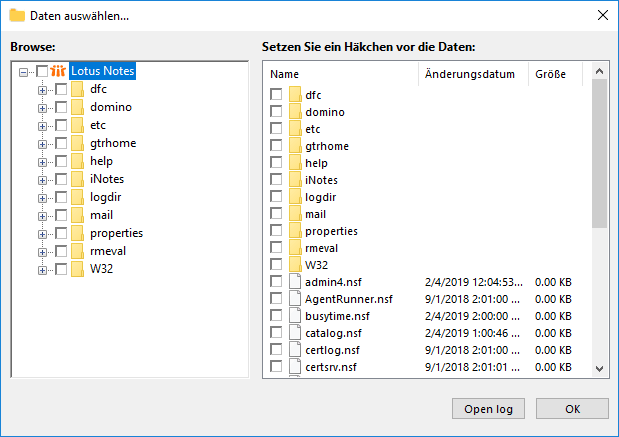This screenshot has width=619, height=437.
Task: Sort by the Größe column header
Action: [x=555, y=74]
